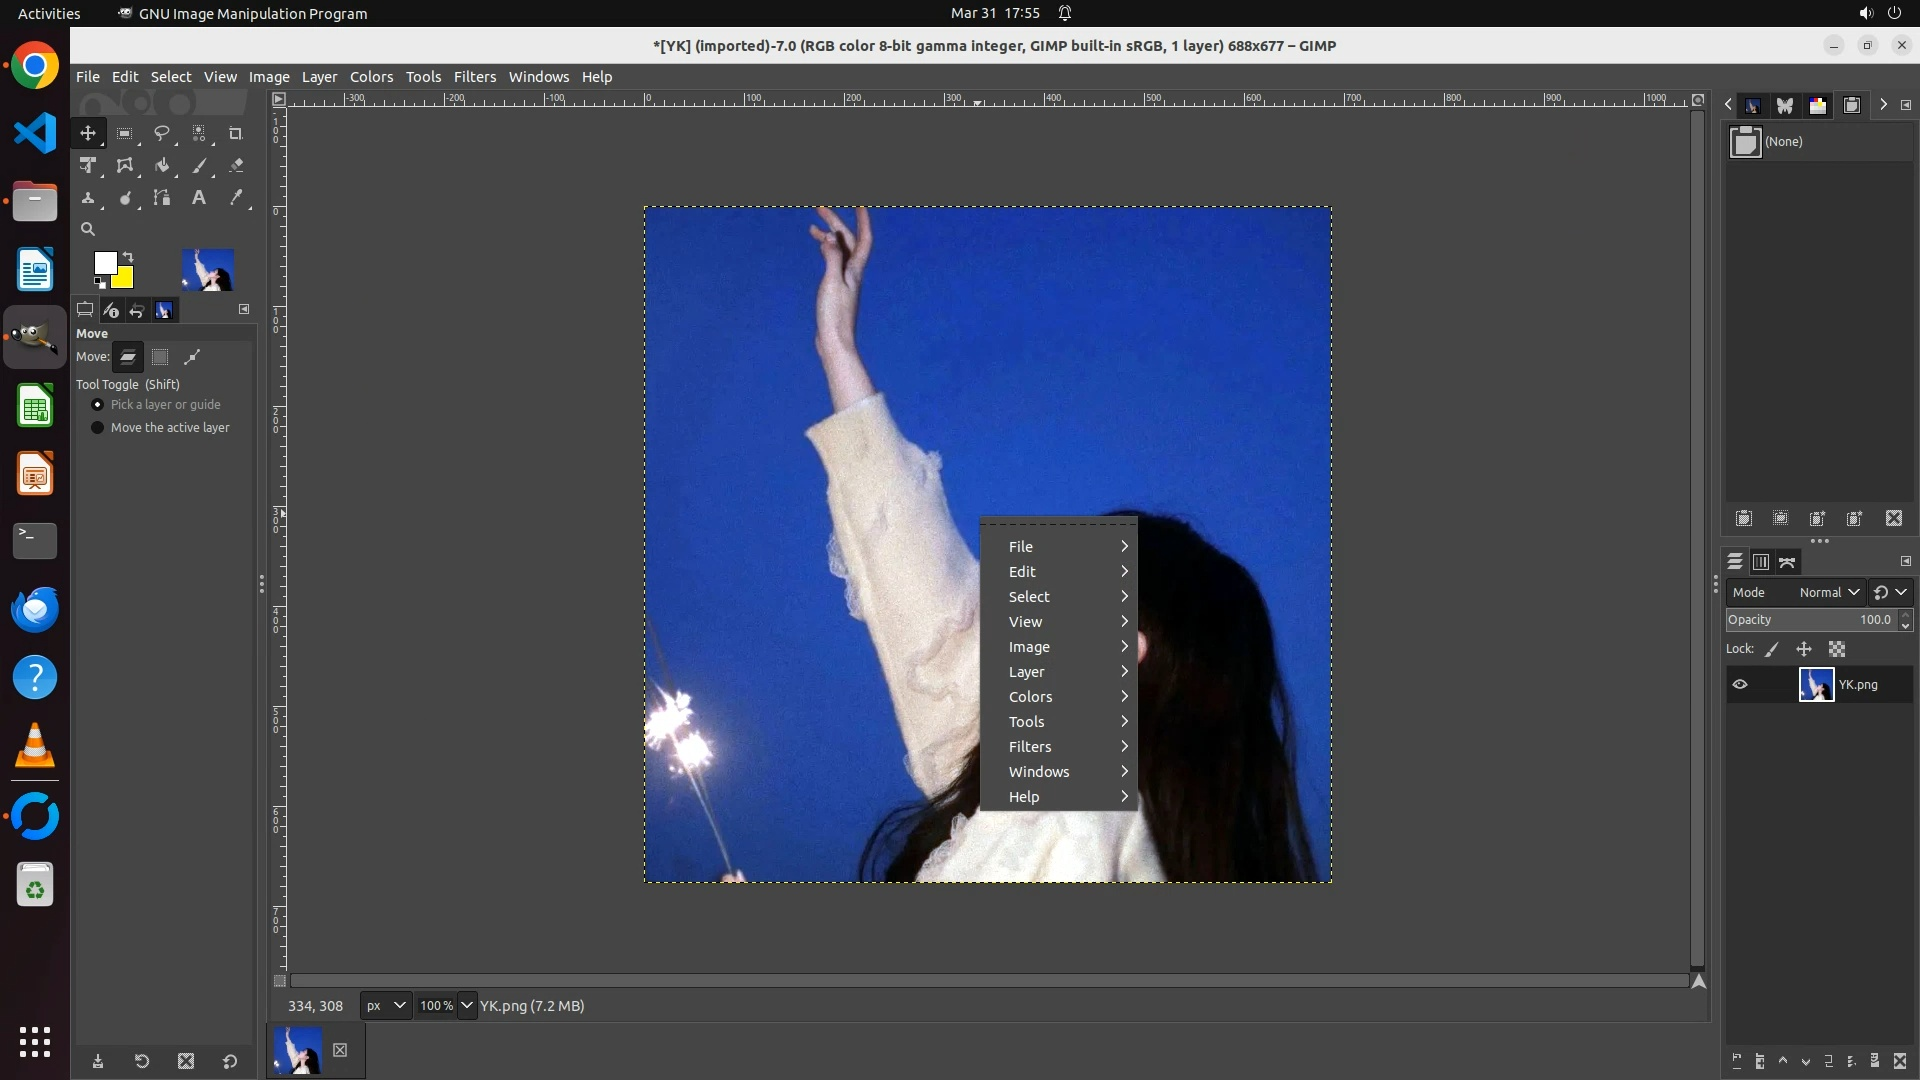Viewport: 1920px width, 1080px height.
Task: Hide the YK.png layer with eye icon
Action: [1740, 685]
